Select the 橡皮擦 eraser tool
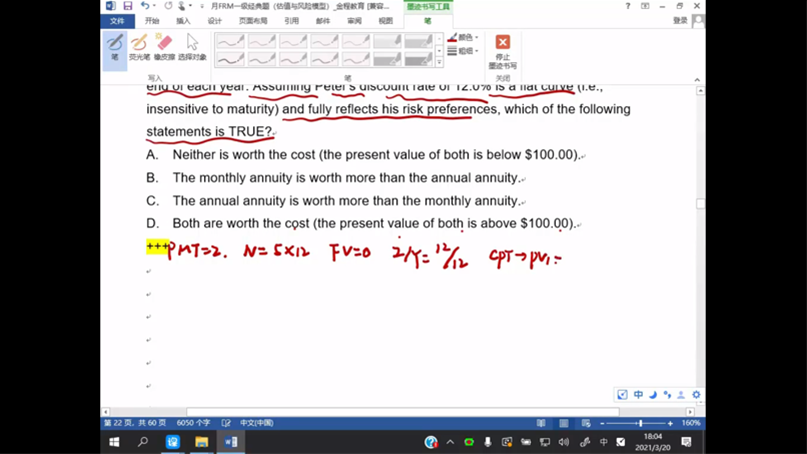The image size is (807, 454). (165, 47)
